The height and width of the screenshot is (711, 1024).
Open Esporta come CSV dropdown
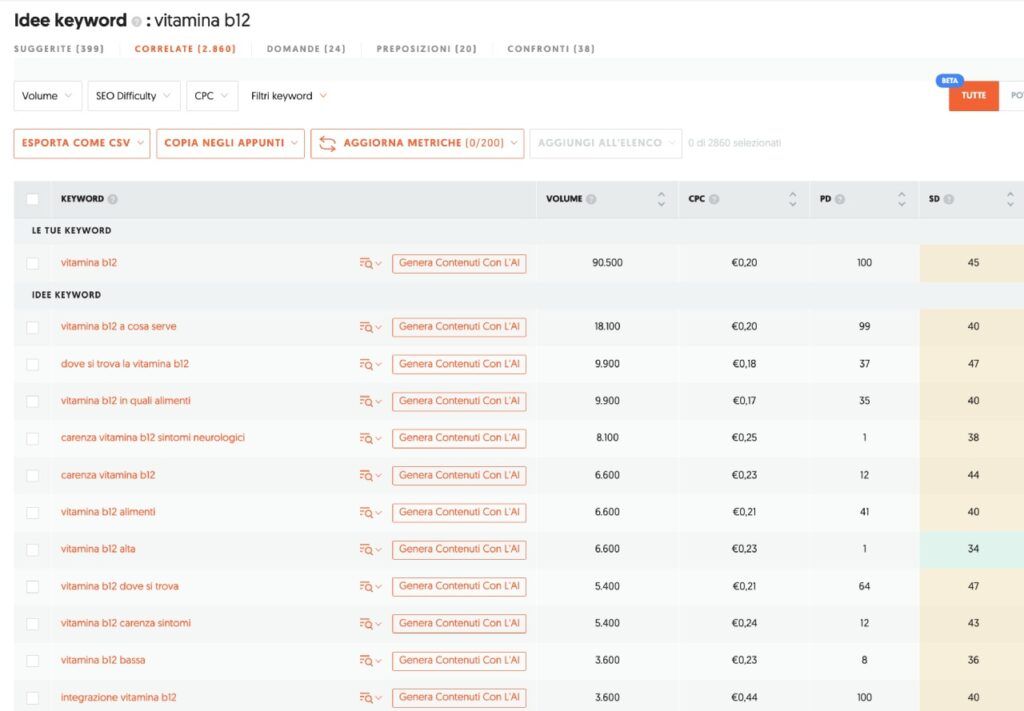[x=82, y=144]
